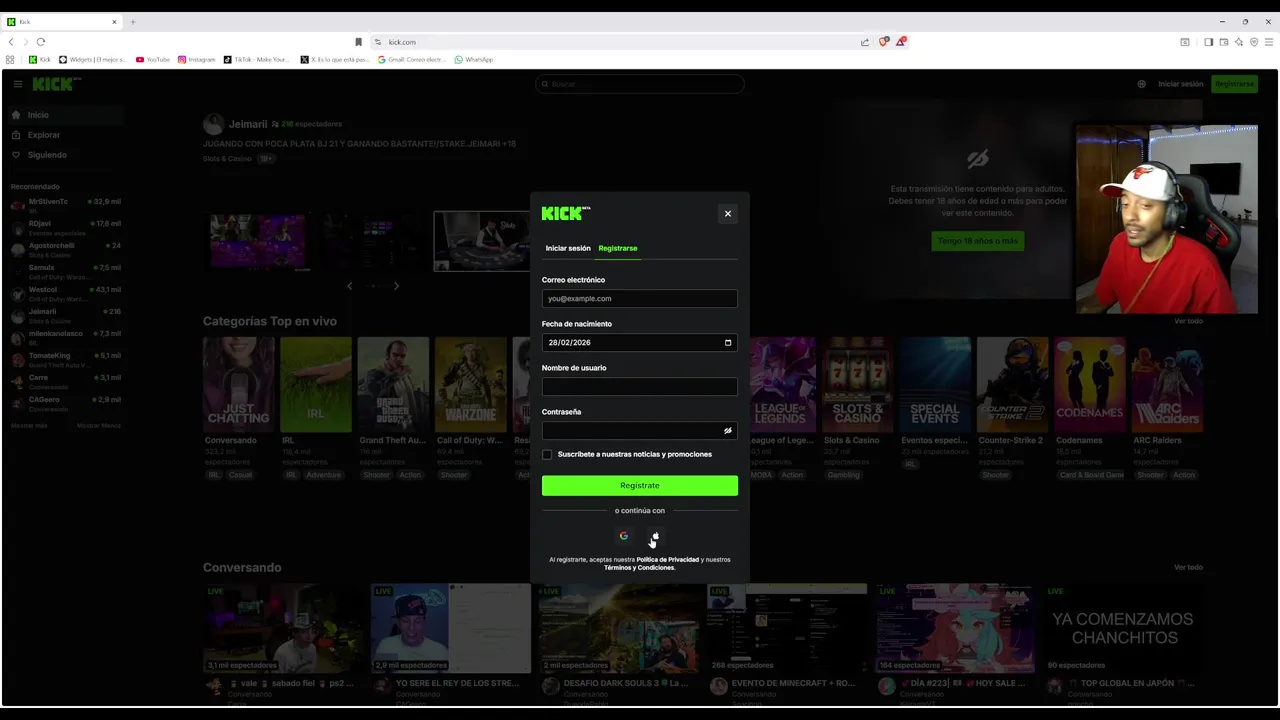Click the Nombre de usuario field
Image resolution: width=1280 pixels, height=720 pixels.
point(640,386)
